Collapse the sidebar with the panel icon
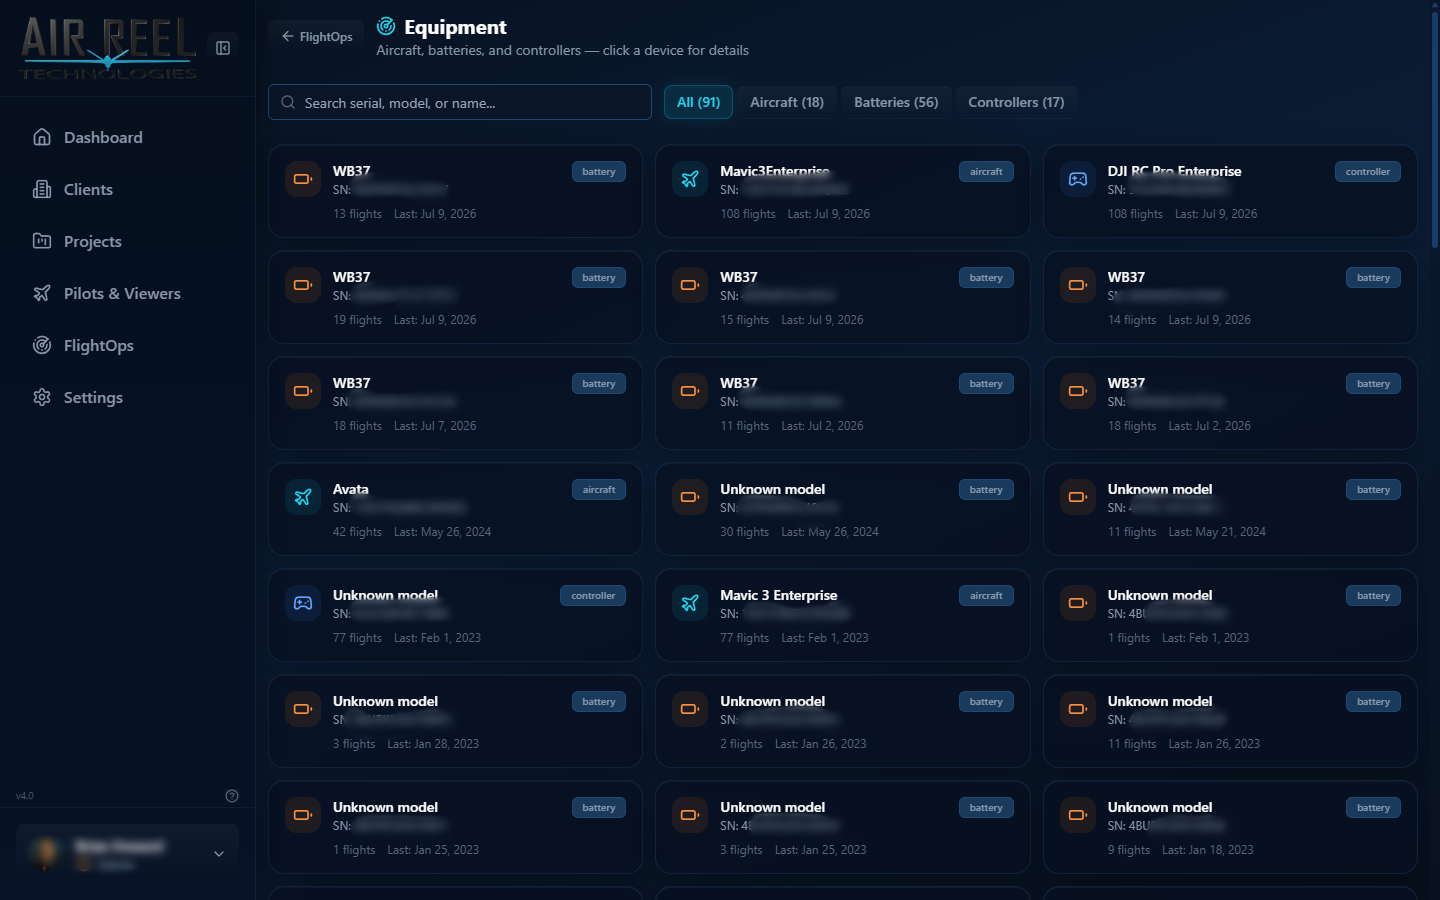Viewport: 1440px width, 900px height. click(223, 48)
